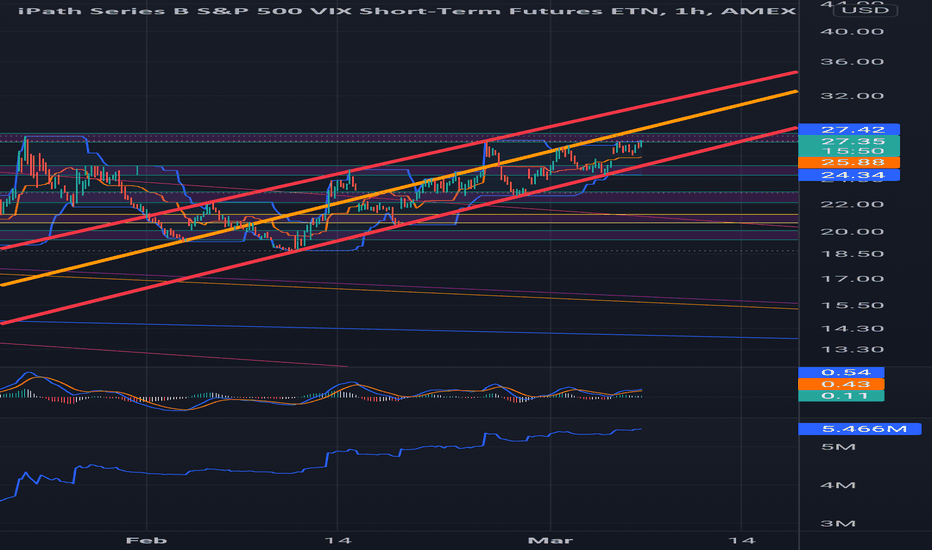932x550 pixels.
Task: Click the 22.00 price axis value
Action: coord(852,205)
